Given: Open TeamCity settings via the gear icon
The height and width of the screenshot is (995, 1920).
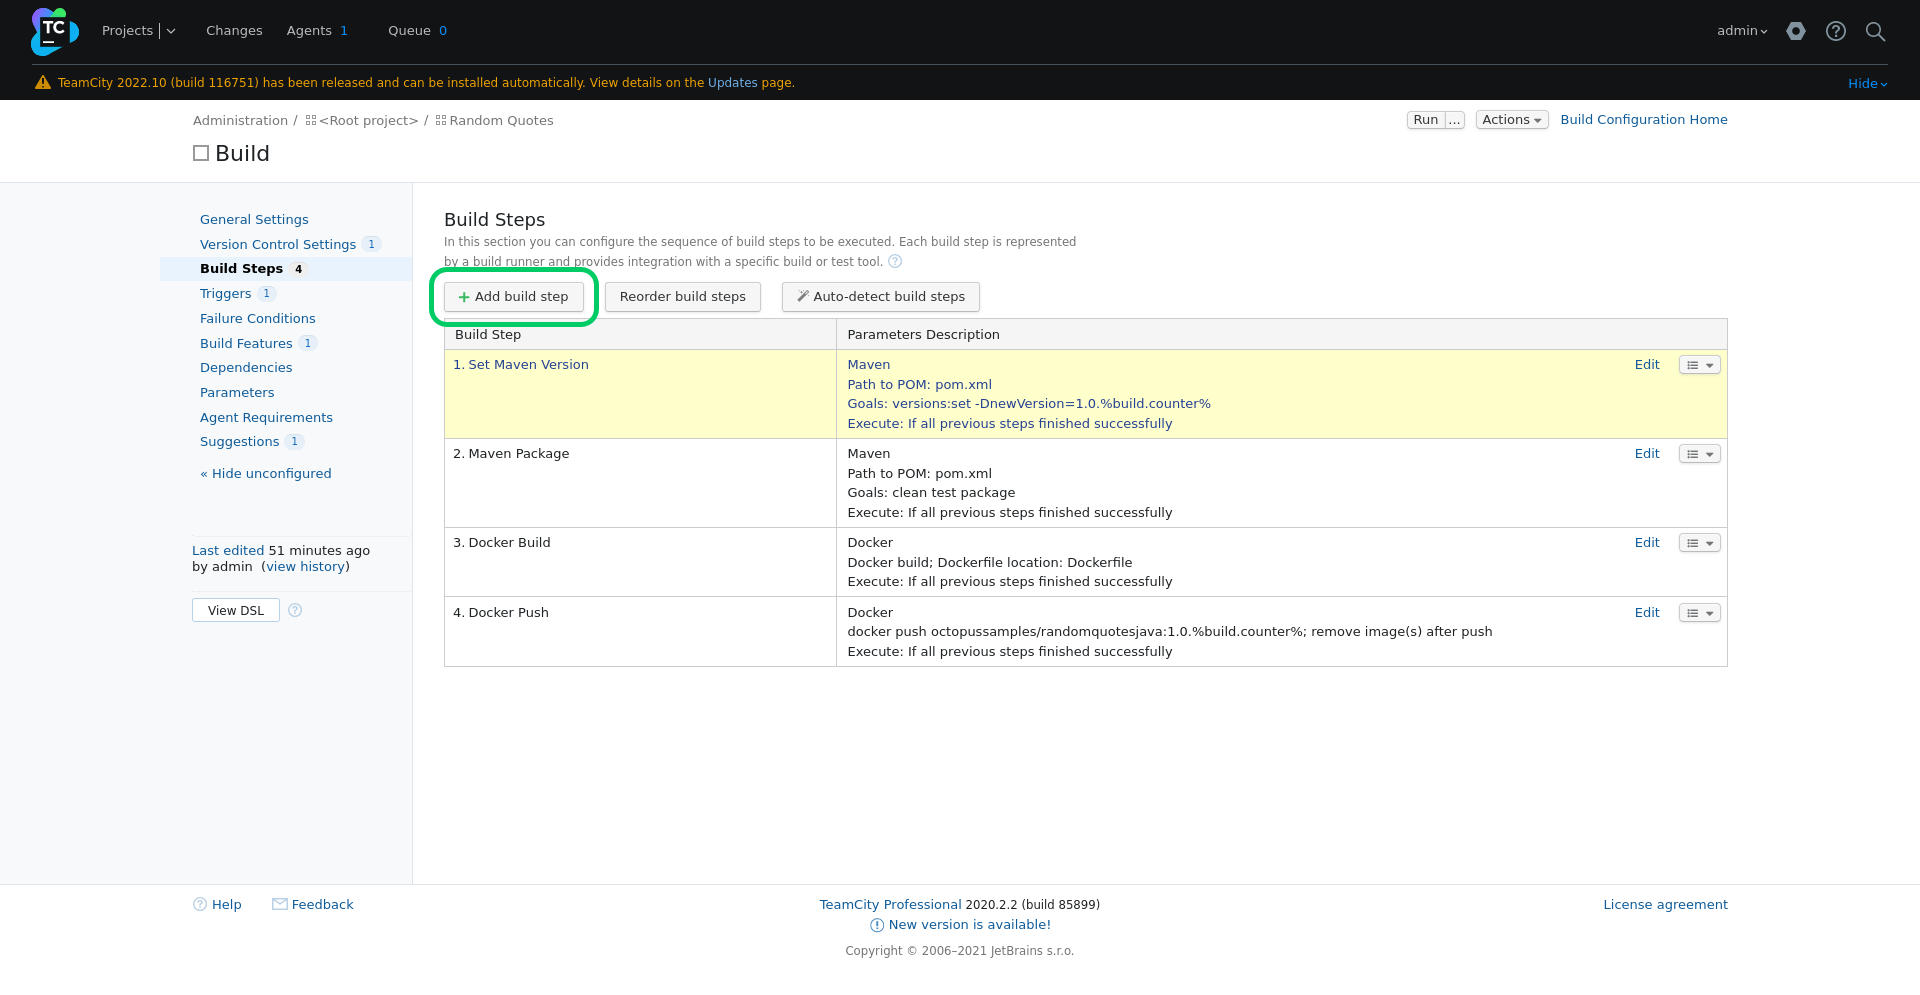Looking at the screenshot, I should (x=1795, y=31).
